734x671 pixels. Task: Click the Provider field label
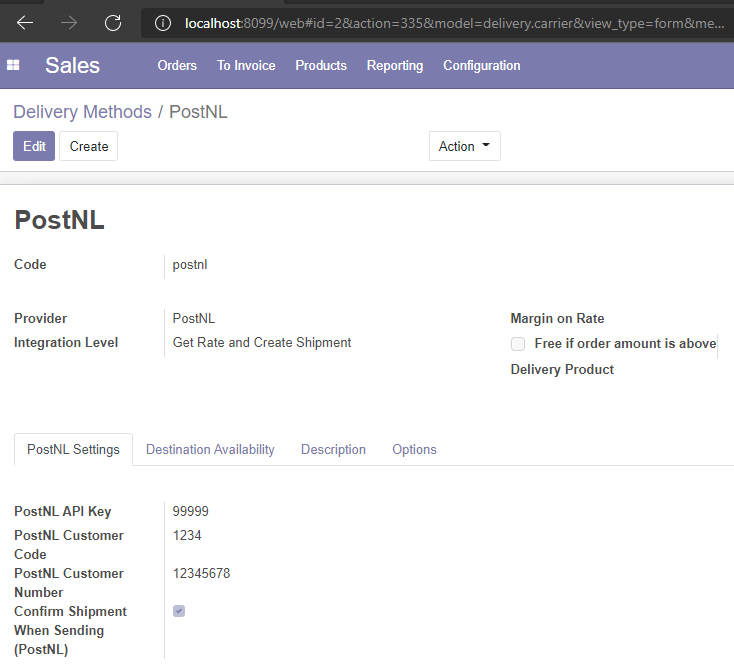pyautogui.click(x=41, y=318)
